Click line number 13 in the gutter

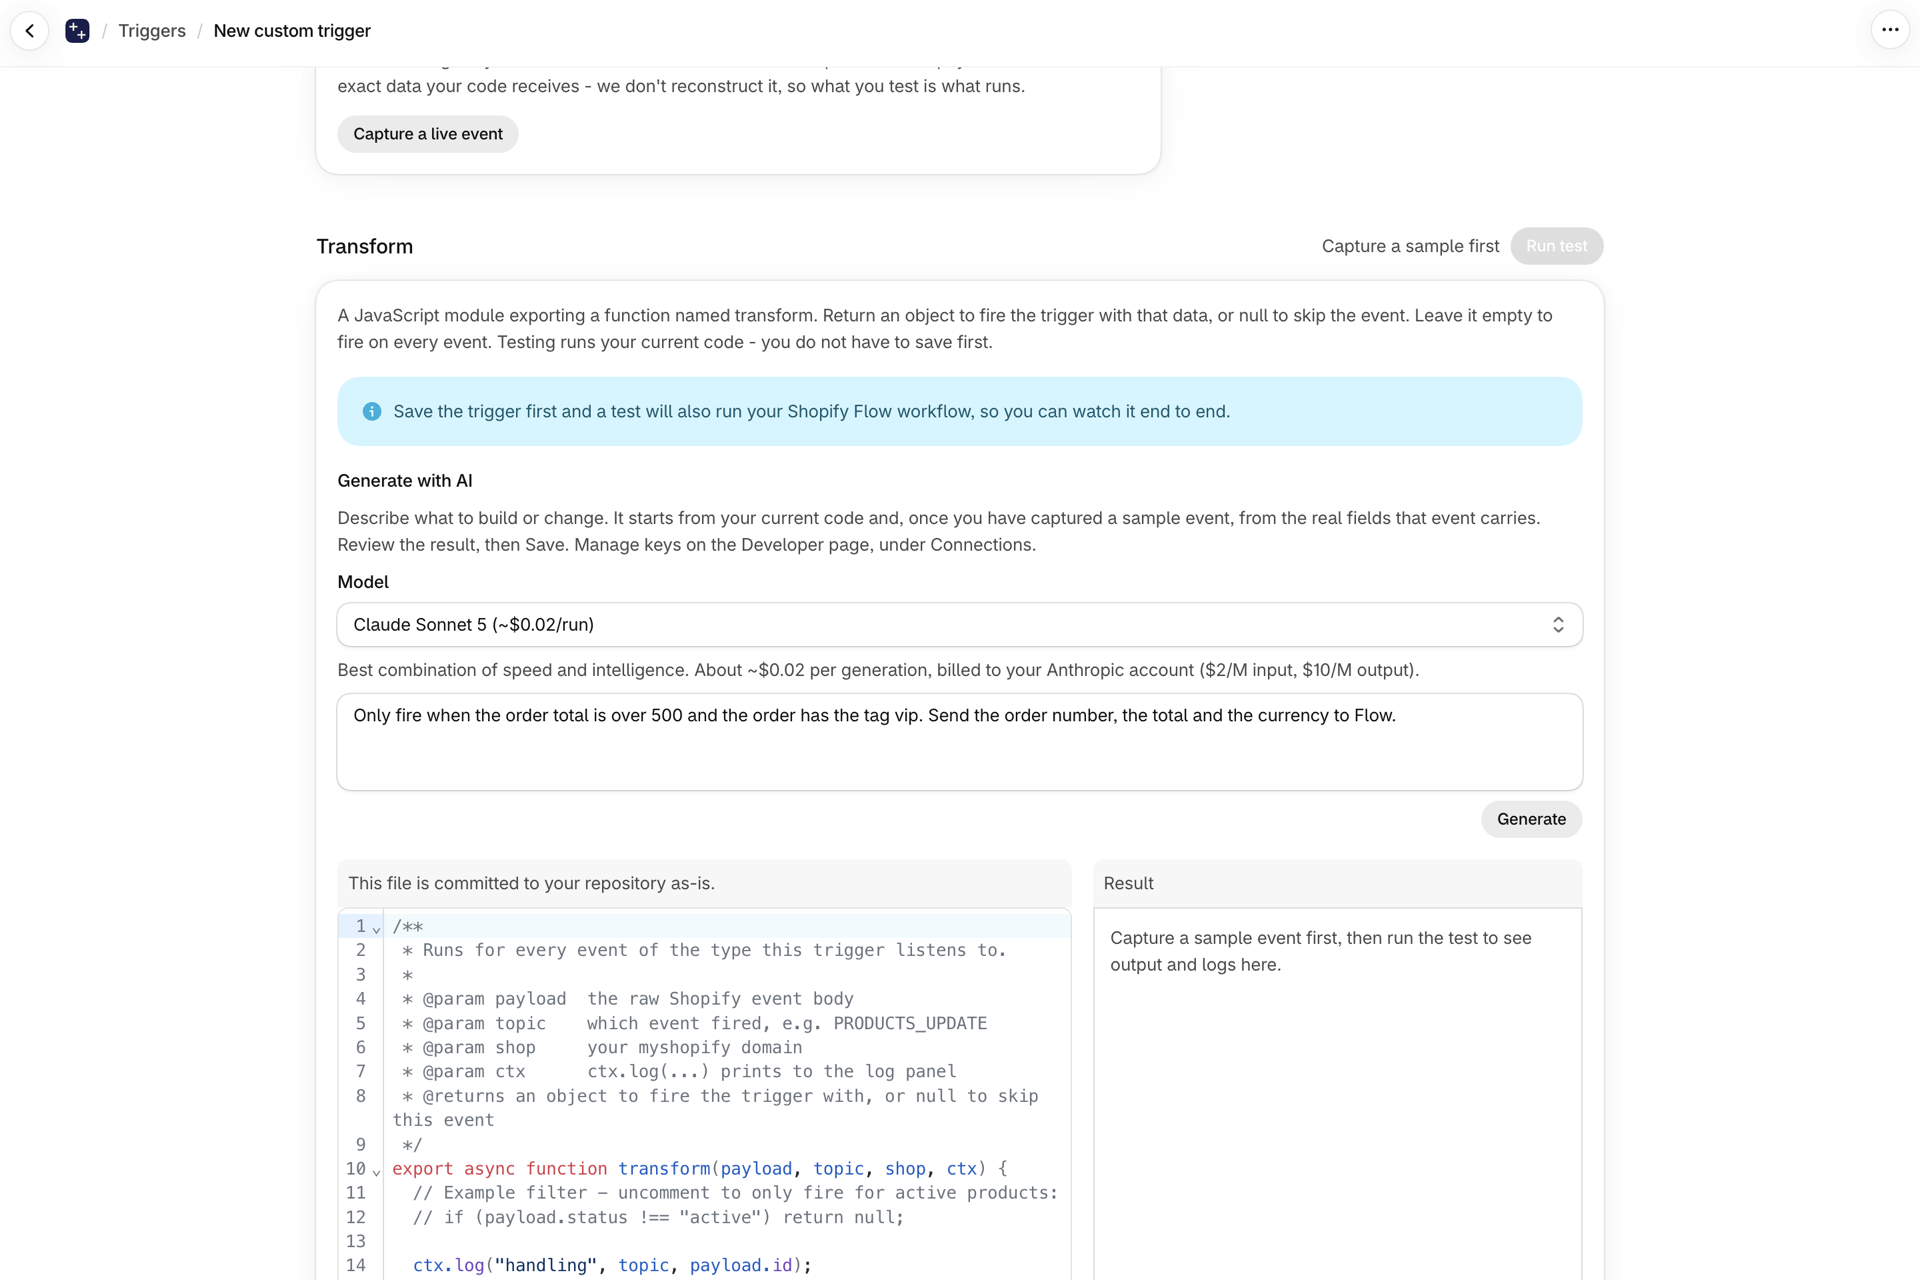[x=356, y=1241]
